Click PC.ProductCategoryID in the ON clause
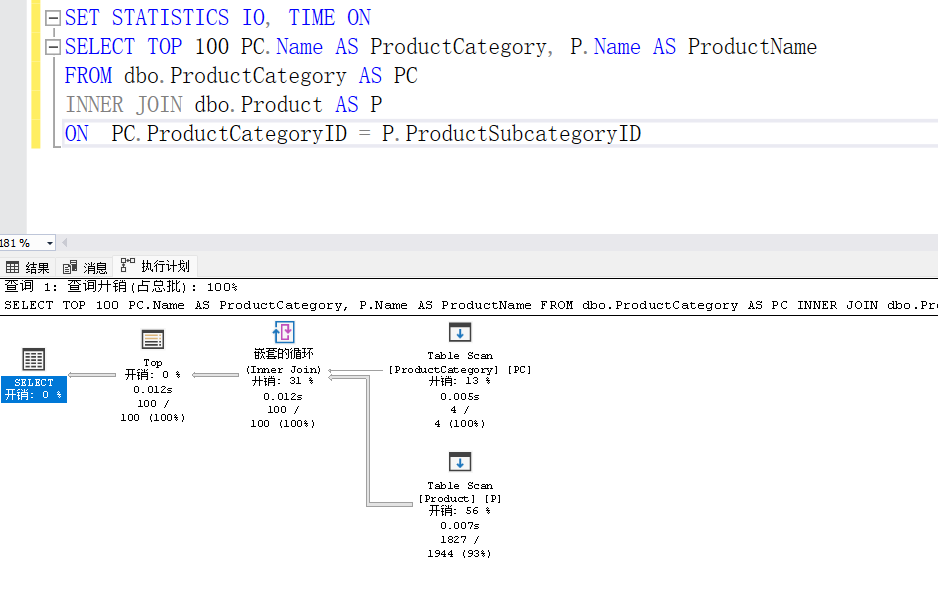The height and width of the screenshot is (604, 938). click(x=229, y=134)
